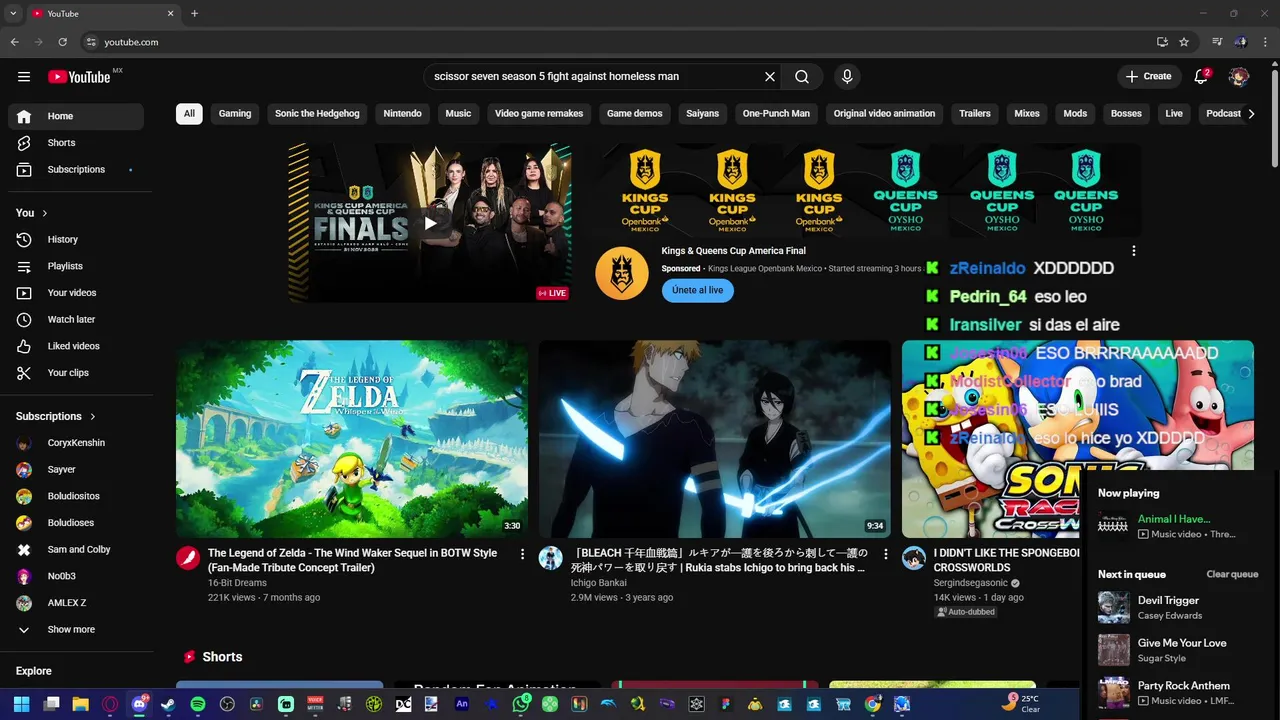Viewport: 1280px width, 720px height.
Task: Go to Home in the sidebar
Action: (x=76, y=116)
